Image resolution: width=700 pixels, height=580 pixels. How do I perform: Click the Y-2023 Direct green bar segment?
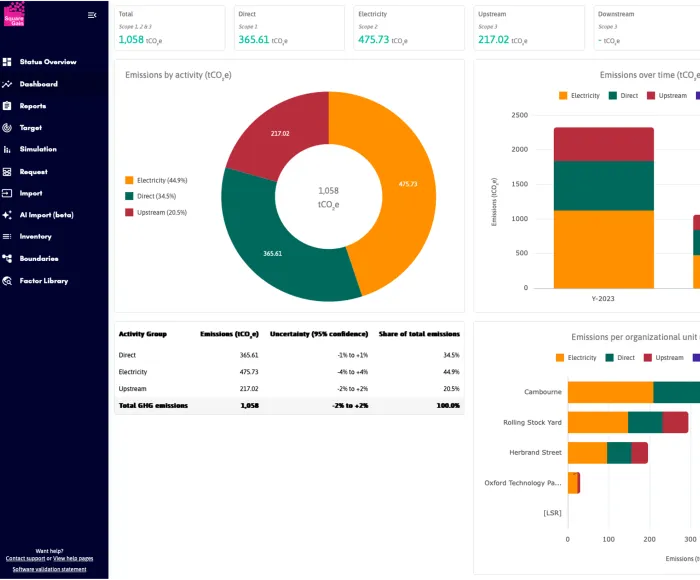(604, 186)
